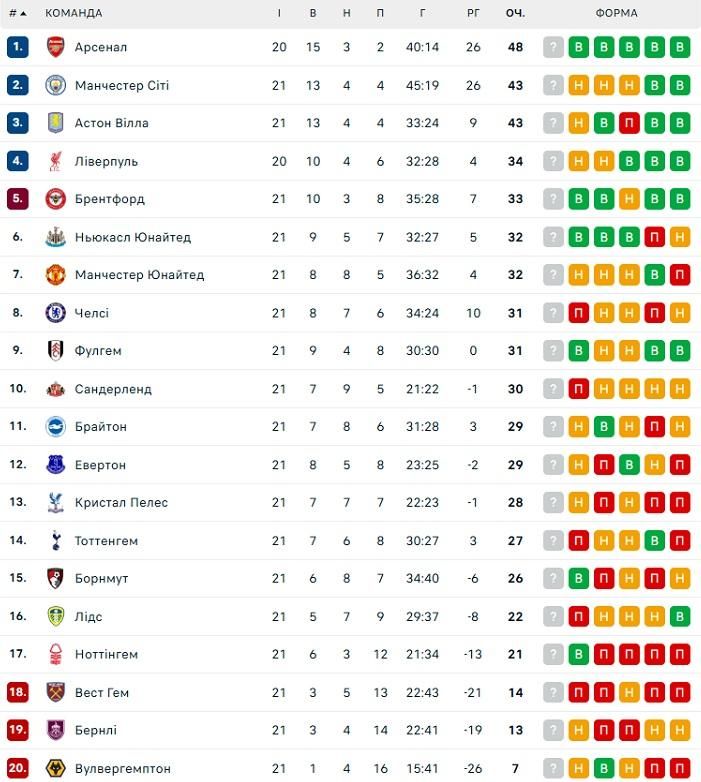Sort by the РГ goal difference header

[473, 14]
